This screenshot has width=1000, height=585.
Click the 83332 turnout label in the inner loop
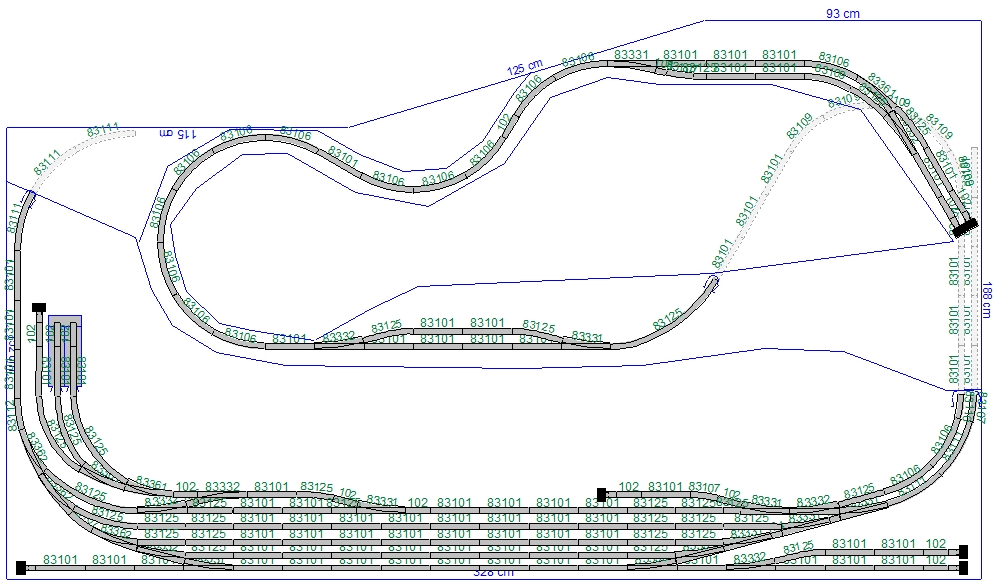tap(338, 337)
